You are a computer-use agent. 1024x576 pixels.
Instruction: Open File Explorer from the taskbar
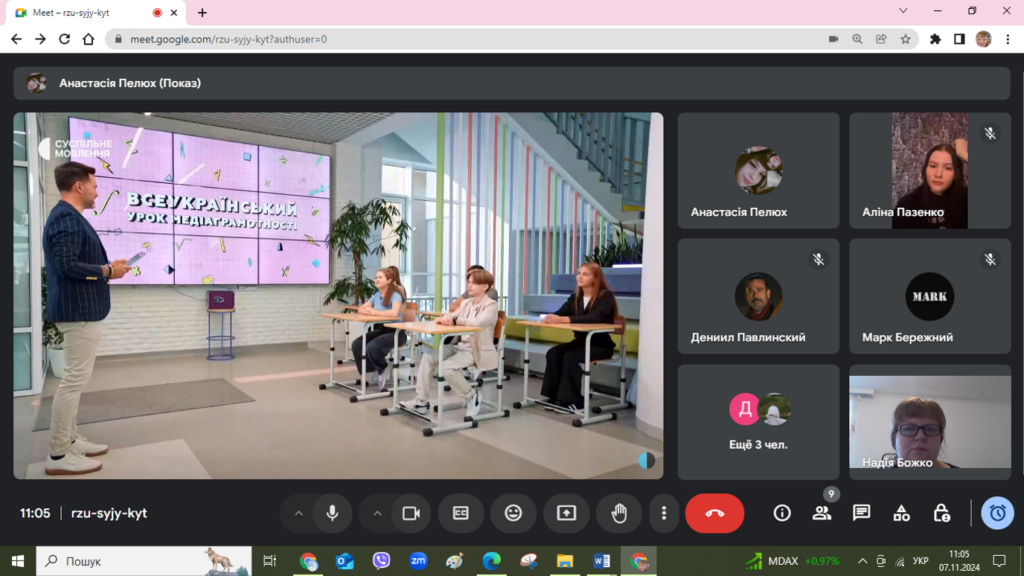click(x=565, y=561)
